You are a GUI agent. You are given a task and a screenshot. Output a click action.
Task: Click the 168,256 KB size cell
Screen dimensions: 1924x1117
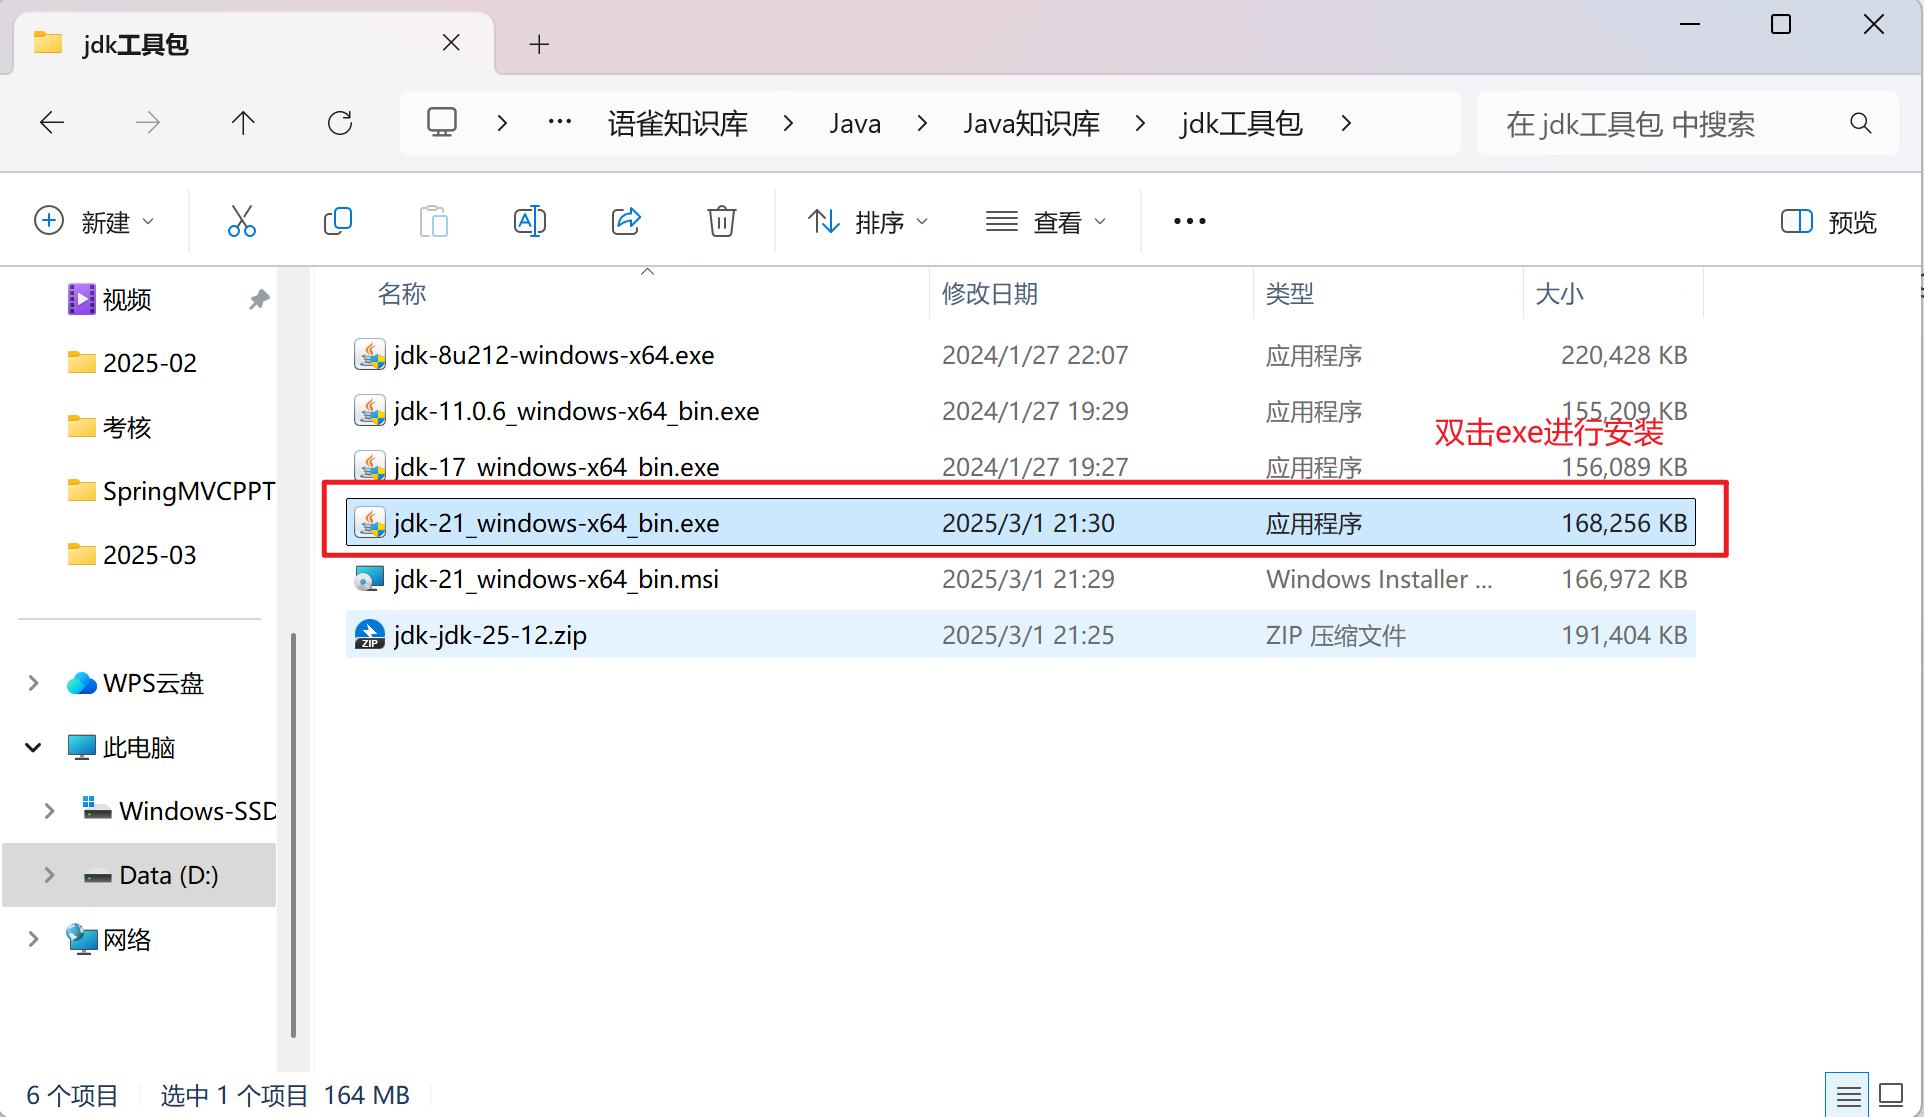pos(1624,523)
